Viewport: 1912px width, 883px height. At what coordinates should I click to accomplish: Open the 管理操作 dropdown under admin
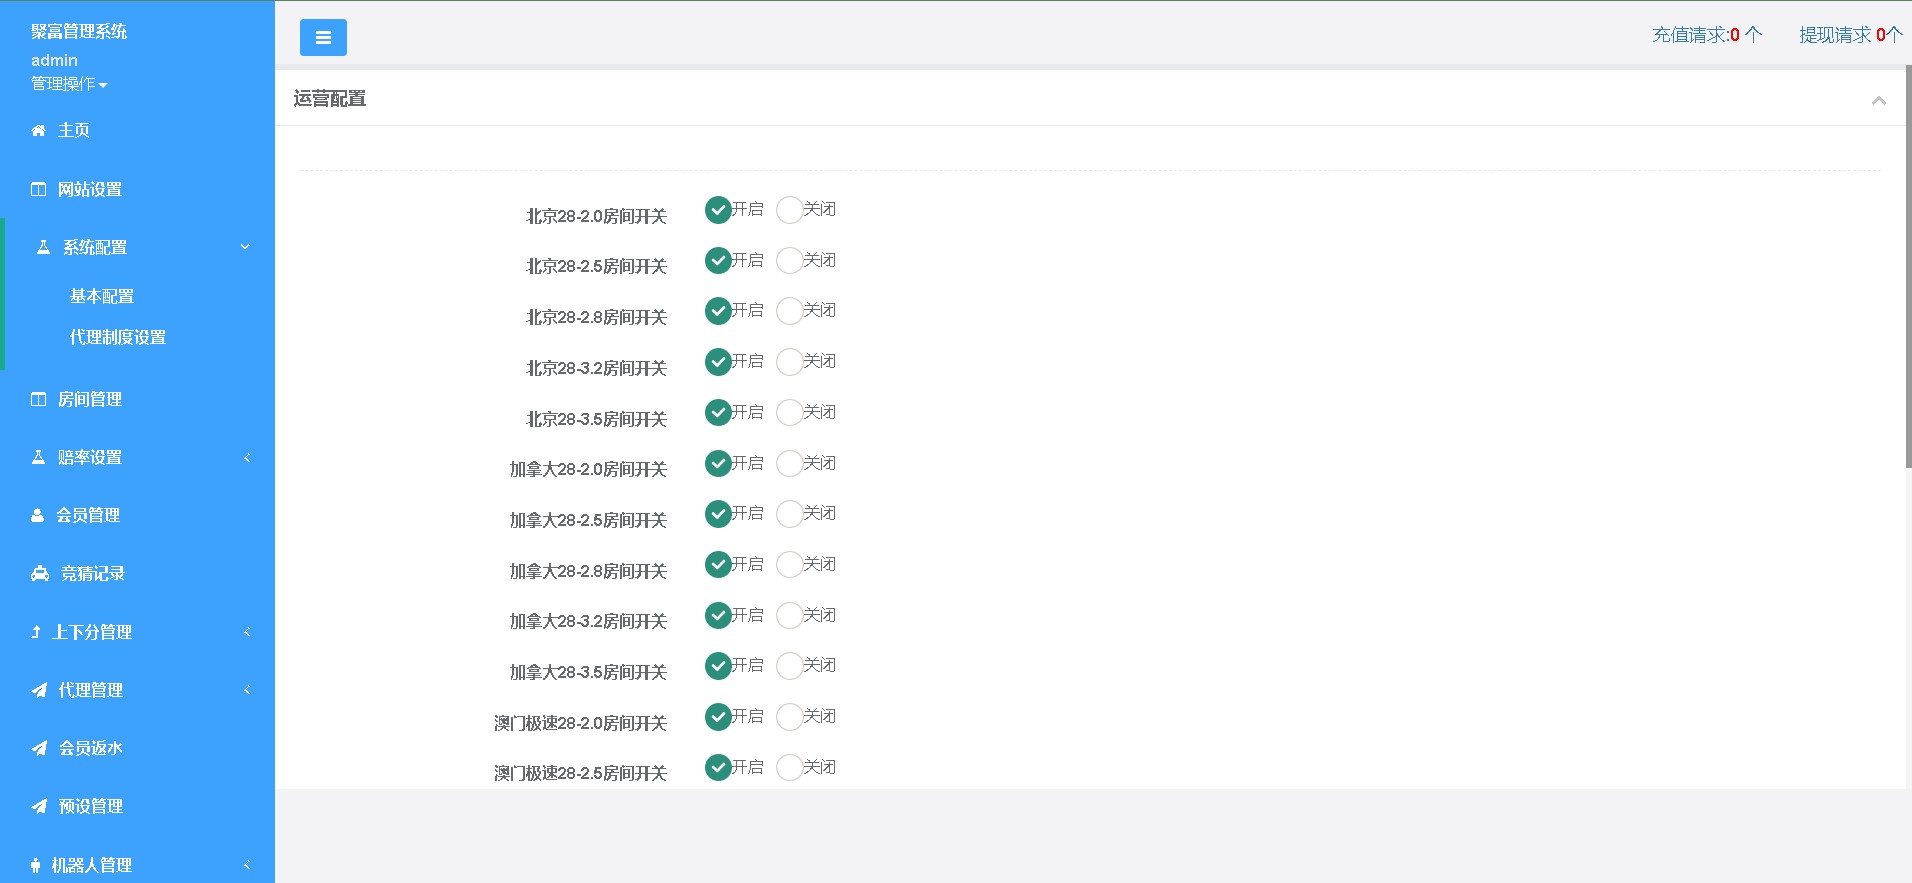tap(69, 84)
